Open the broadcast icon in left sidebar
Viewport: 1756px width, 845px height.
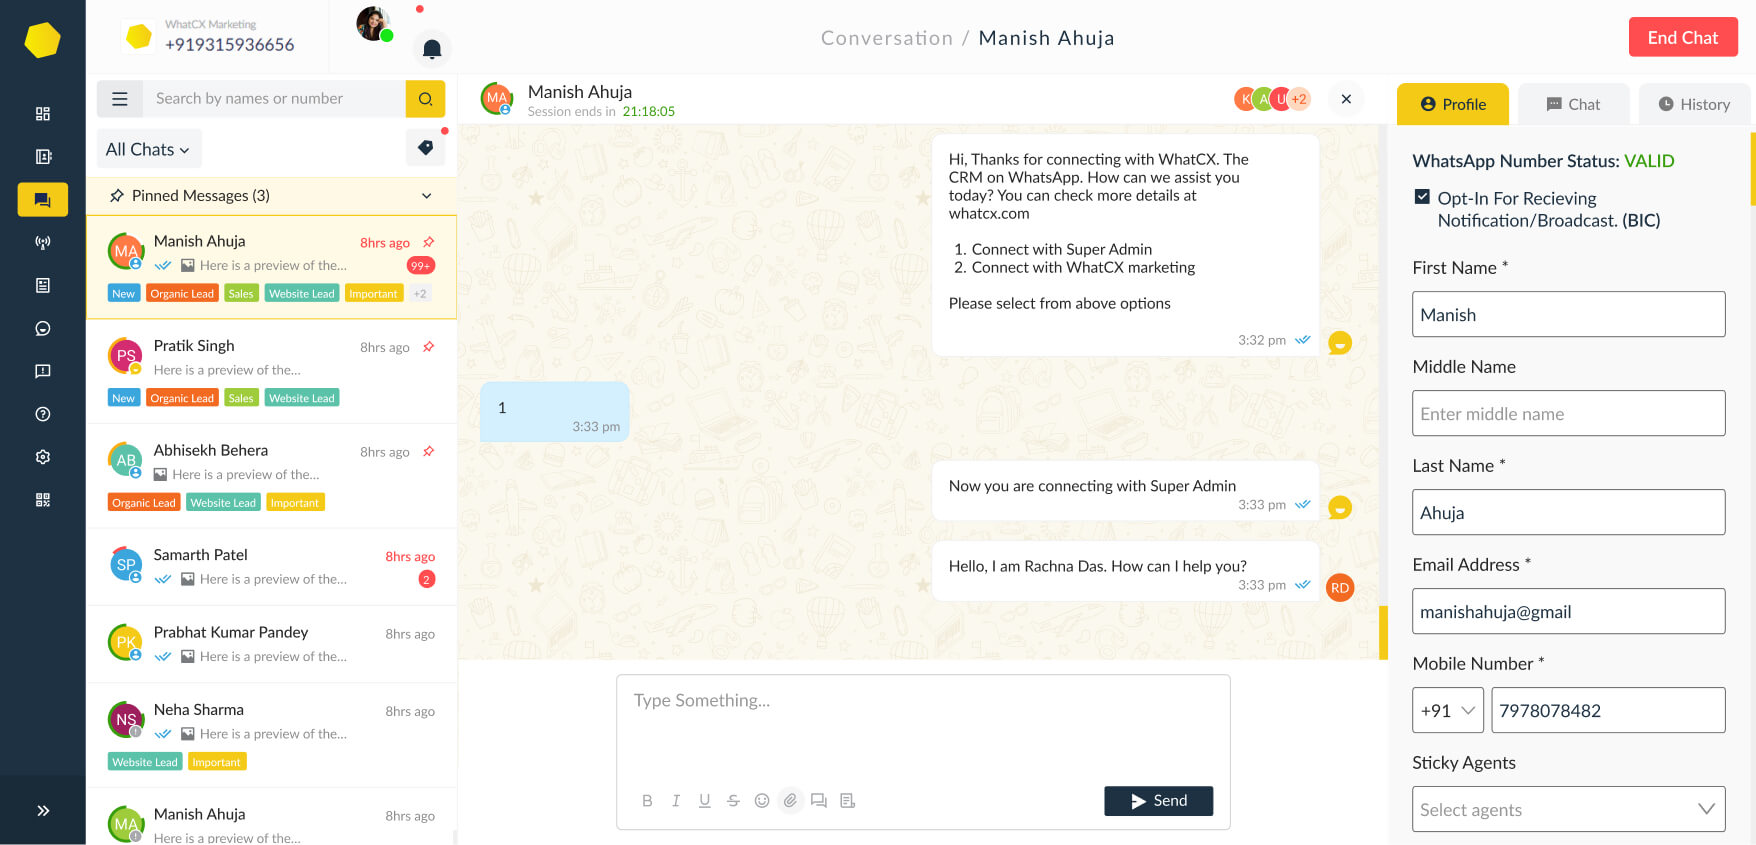[43, 242]
